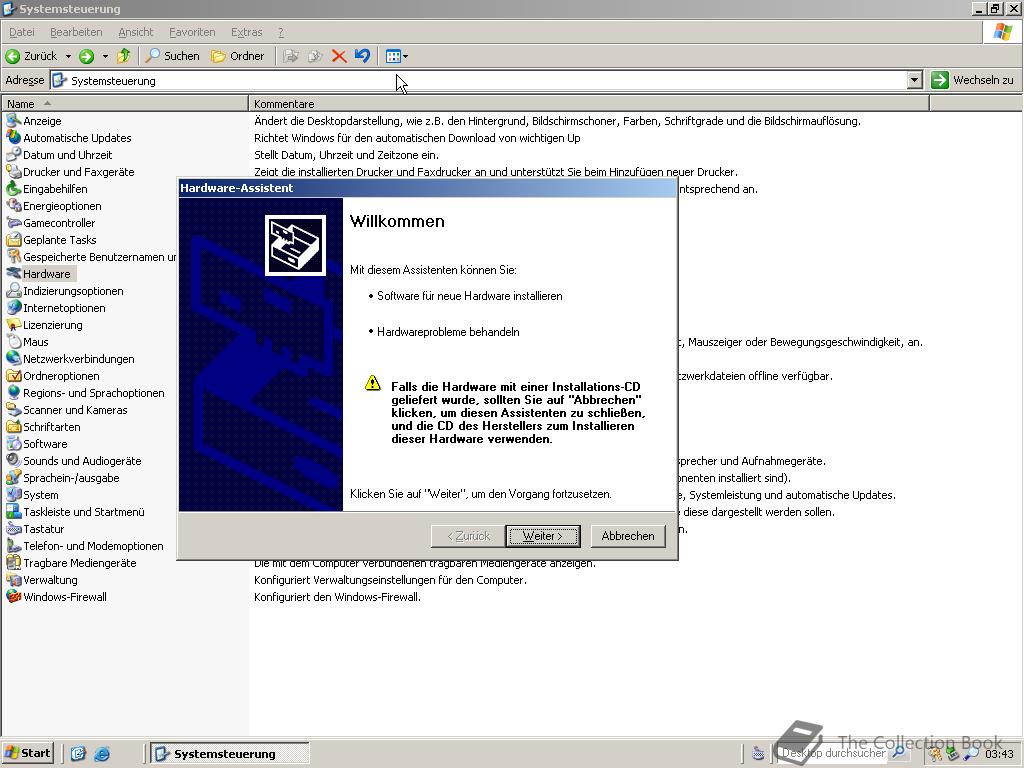Image resolution: width=1024 pixels, height=768 pixels.
Task: Click the Copy To folder toolbar icon
Action: [x=315, y=56]
